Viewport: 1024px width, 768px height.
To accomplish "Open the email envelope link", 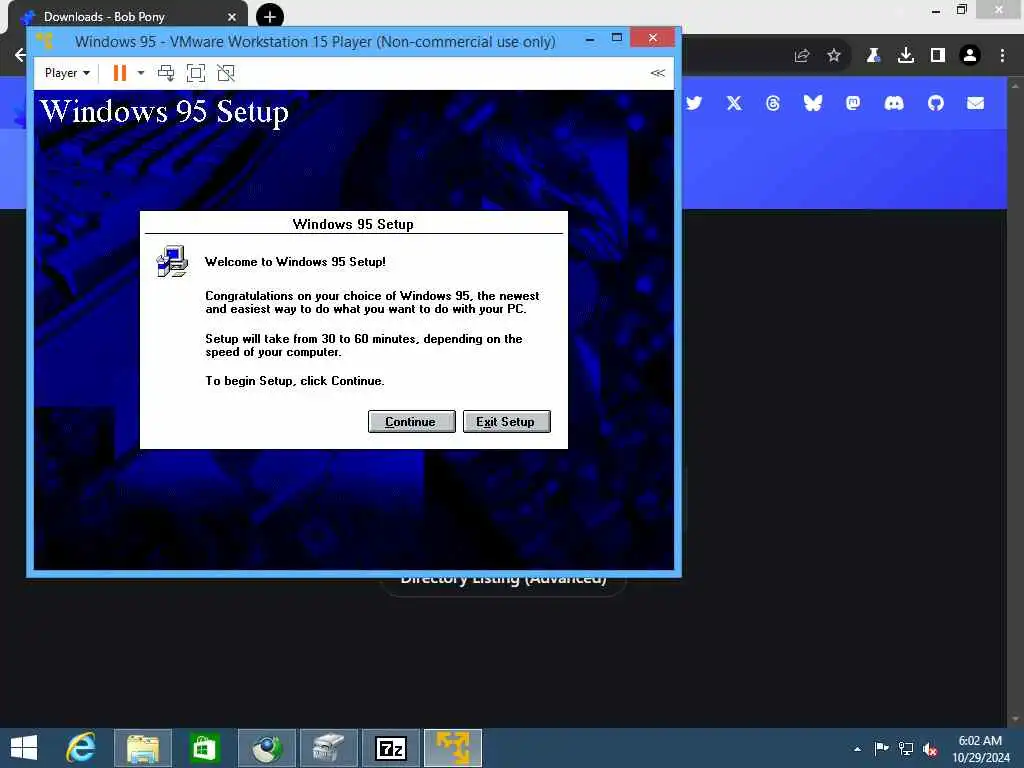I will pyautogui.click(x=976, y=103).
